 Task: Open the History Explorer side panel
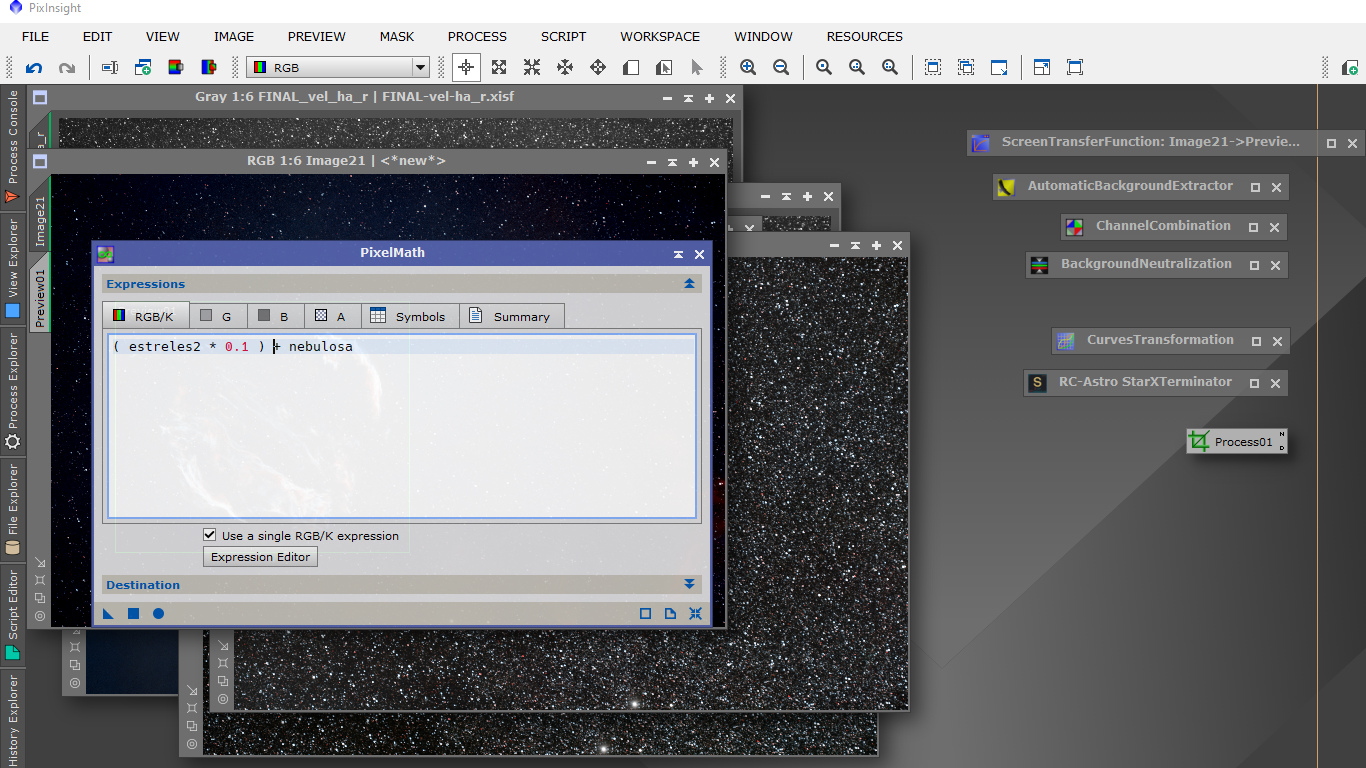12,718
